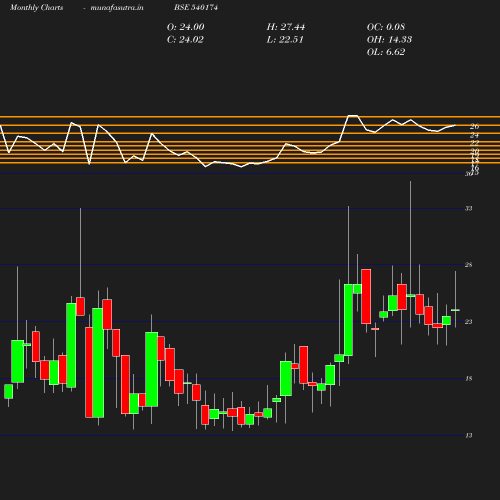Select the low value 'L: 22.51'
This screenshot has width=500, height=500.
285,40
